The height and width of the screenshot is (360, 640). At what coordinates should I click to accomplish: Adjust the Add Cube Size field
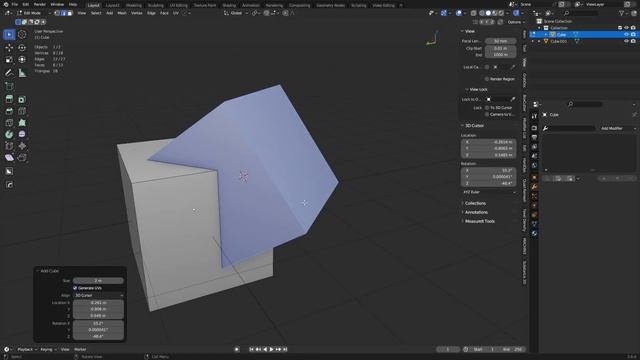pyautogui.click(x=98, y=281)
